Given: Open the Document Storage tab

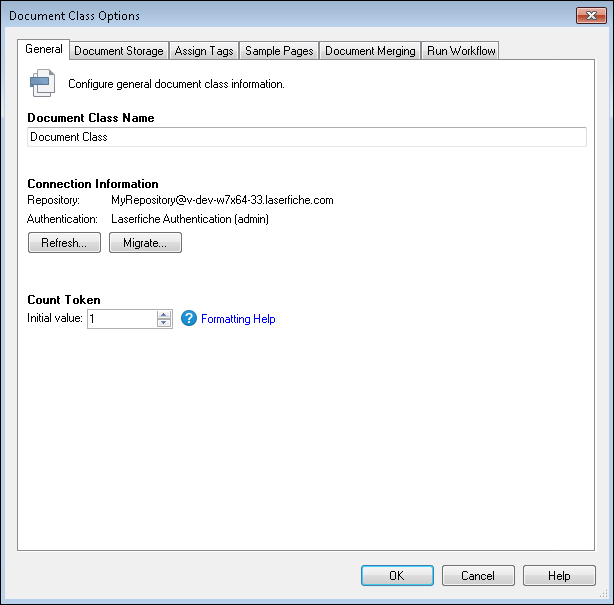Looking at the screenshot, I should tap(119, 51).
